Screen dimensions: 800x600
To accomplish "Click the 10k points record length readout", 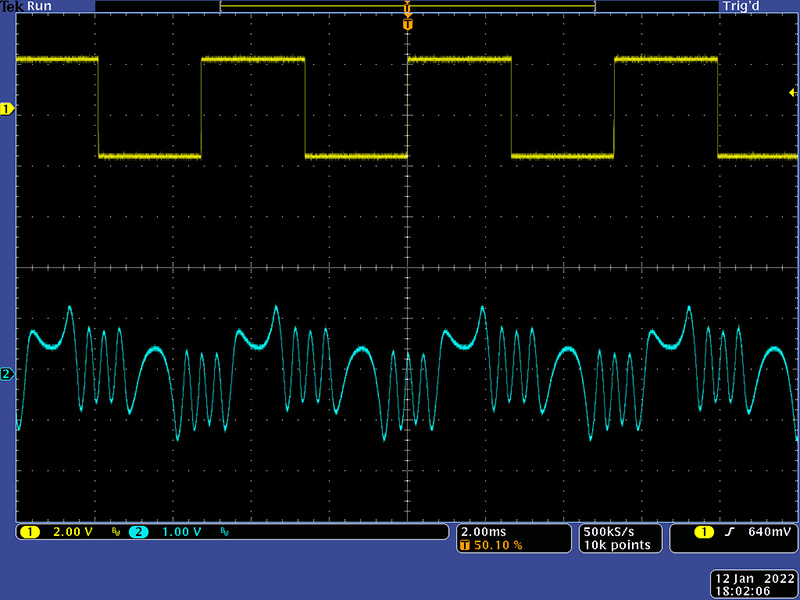I will coord(617,545).
